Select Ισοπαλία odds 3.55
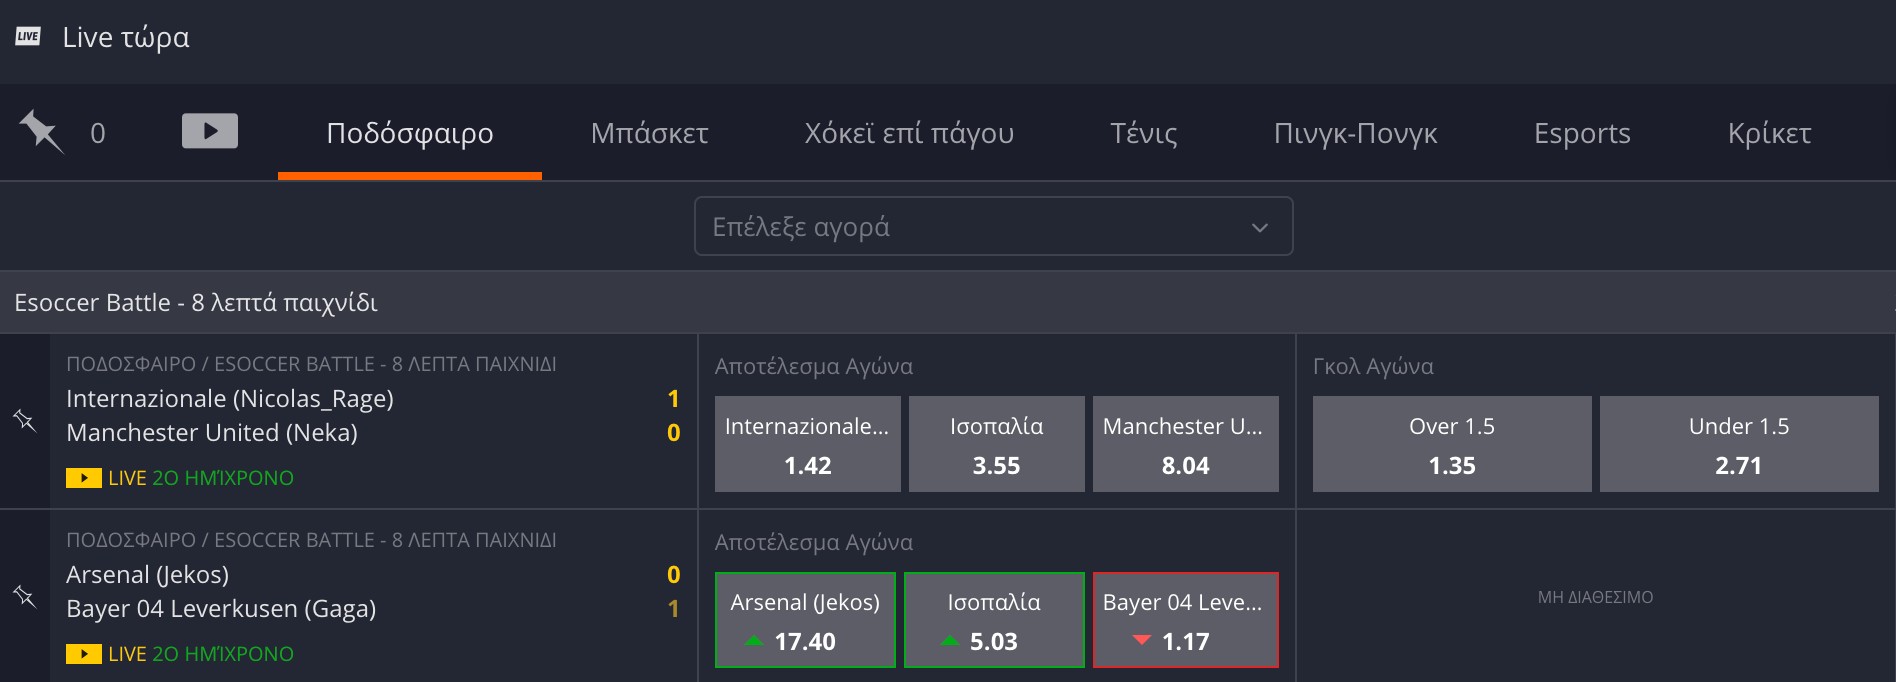Viewport: 1896px width, 682px height. pyautogui.click(x=996, y=444)
